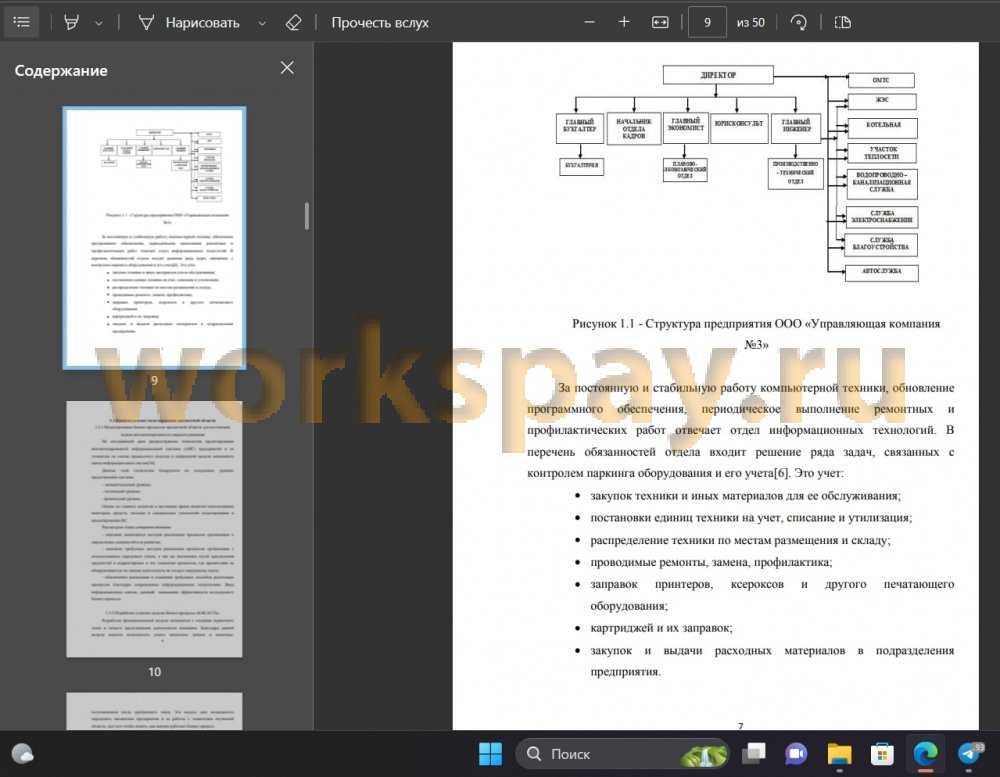Click the figure caption starting with Рисунок 1.1
Screen dimensions: 1000x777
[756, 334]
